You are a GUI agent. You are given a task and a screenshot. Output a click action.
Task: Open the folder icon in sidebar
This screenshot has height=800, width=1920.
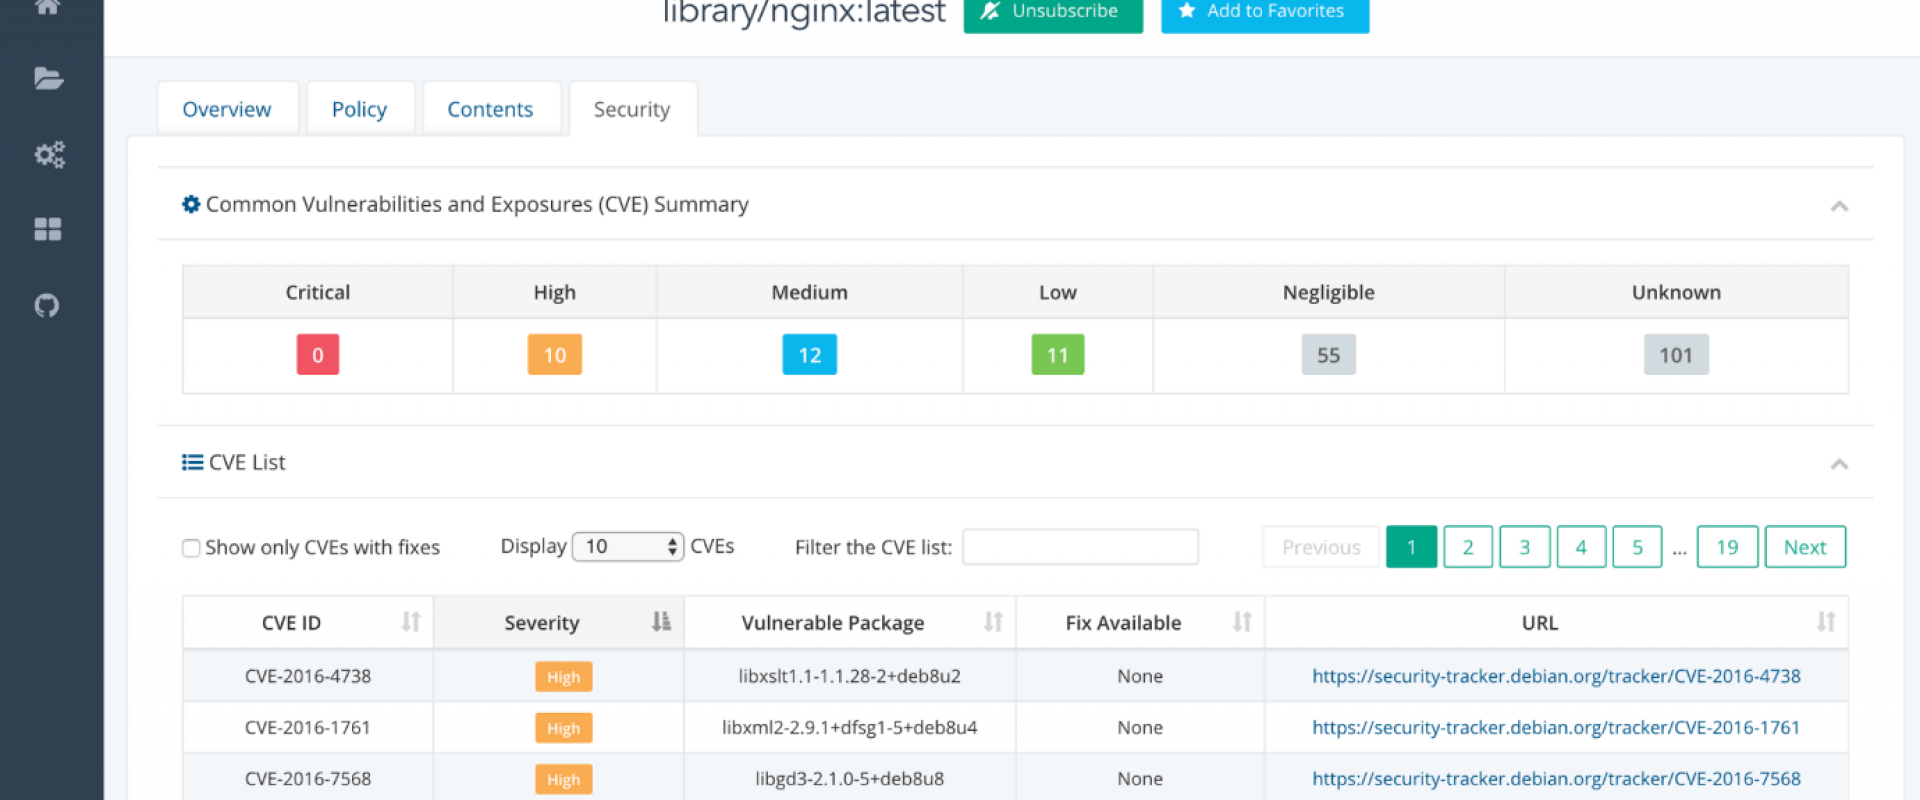tap(48, 78)
